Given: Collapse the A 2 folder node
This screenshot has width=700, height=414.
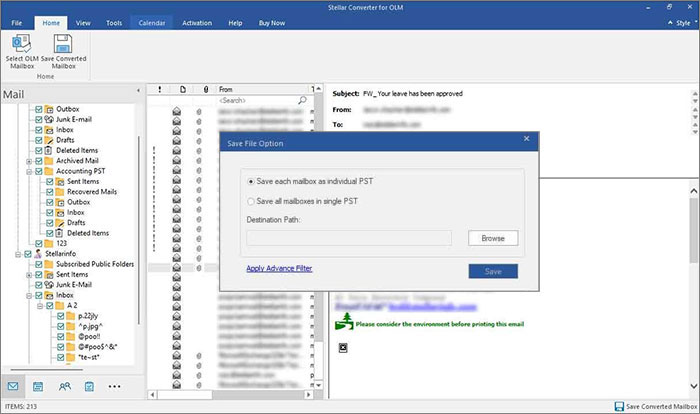Looking at the screenshot, I should tap(40, 306).
